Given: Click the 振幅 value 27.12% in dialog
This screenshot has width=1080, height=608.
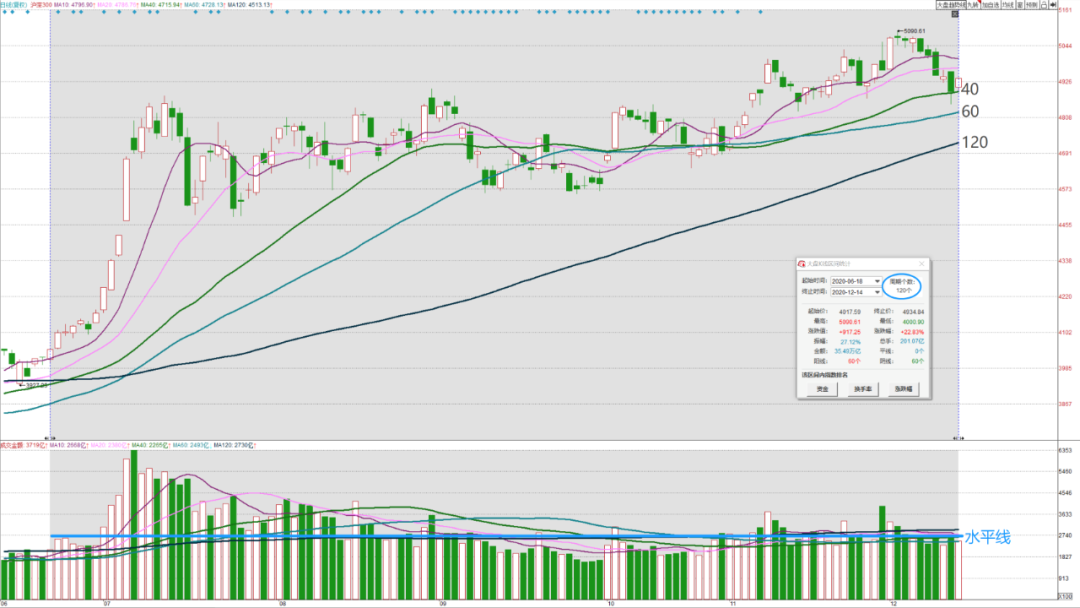Looking at the screenshot, I should pos(851,342).
